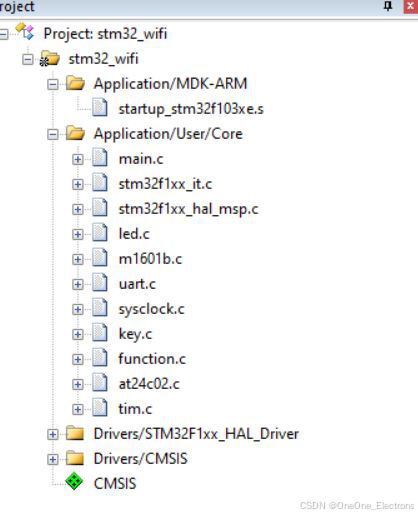Expand uart.c dependencies

[x=78, y=284]
